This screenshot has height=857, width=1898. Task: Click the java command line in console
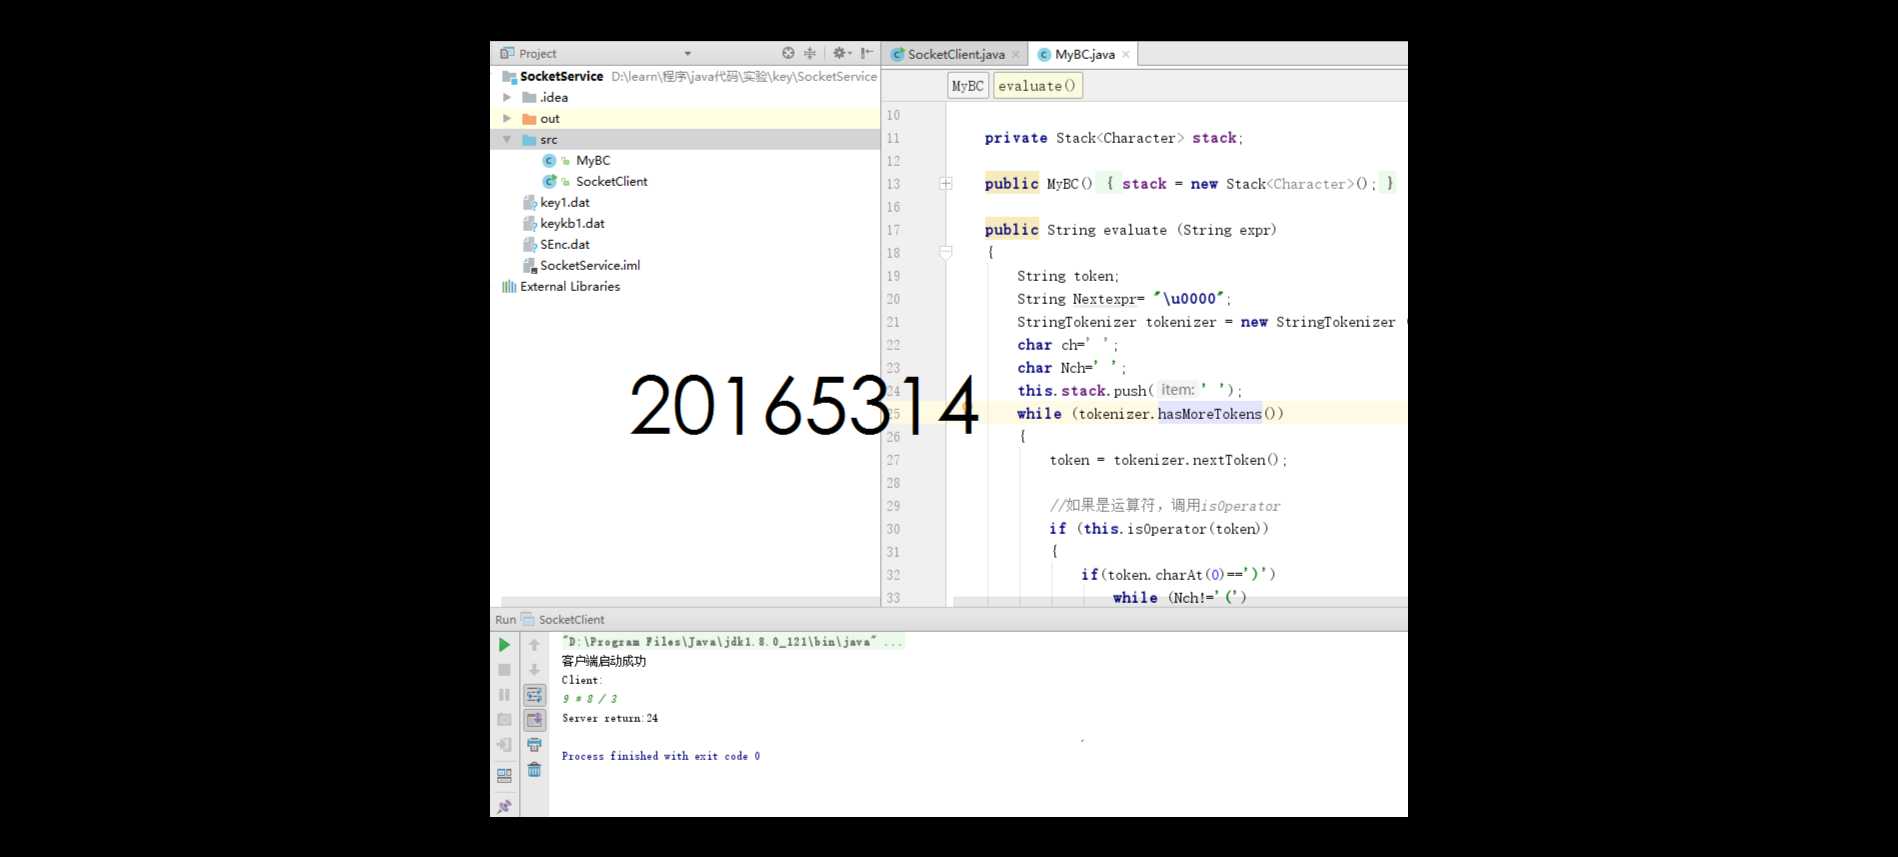tap(732, 642)
